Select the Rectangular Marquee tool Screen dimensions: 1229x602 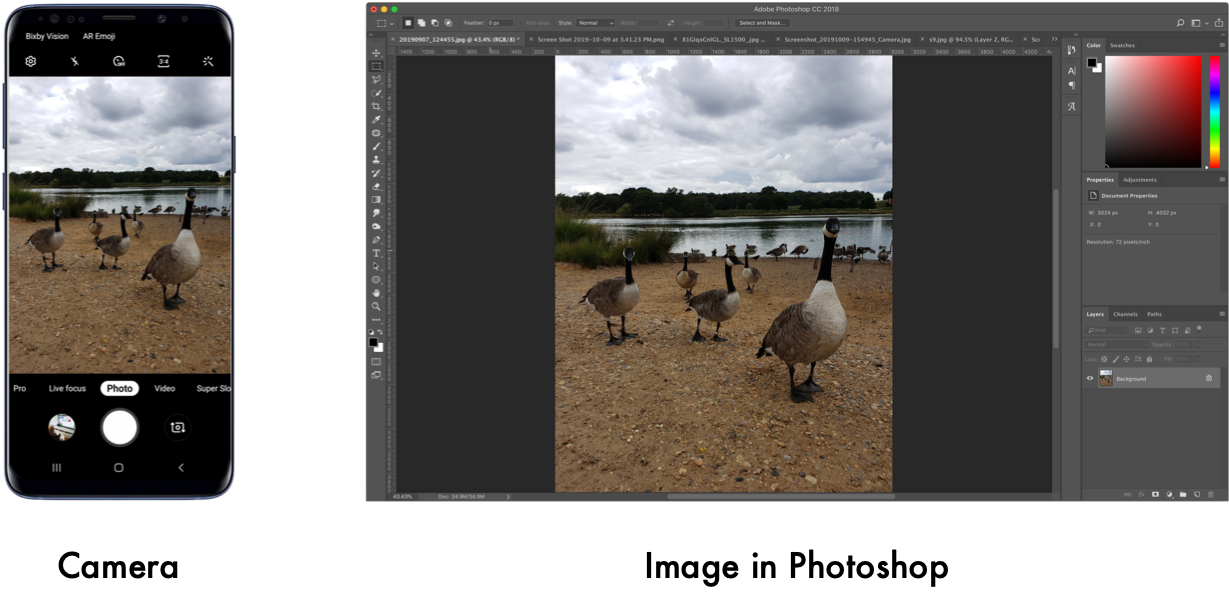coord(376,66)
